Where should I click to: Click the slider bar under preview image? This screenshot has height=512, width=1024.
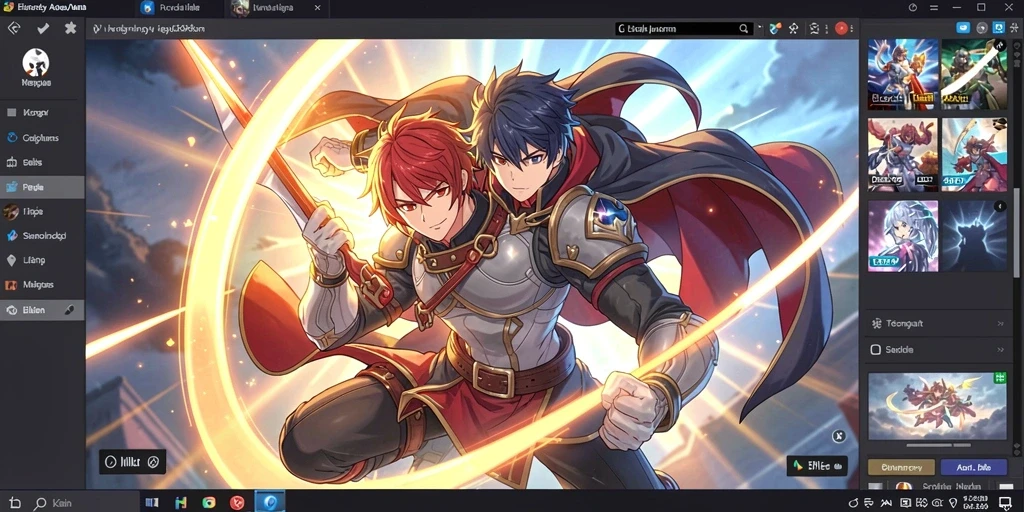click(938, 446)
